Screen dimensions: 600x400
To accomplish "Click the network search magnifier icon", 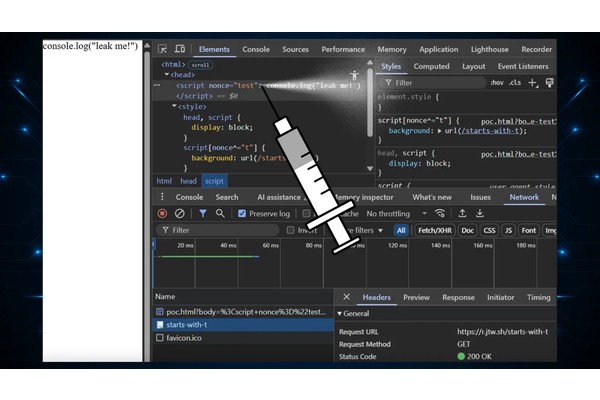I will pyautogui.click(x=220, y=214).
